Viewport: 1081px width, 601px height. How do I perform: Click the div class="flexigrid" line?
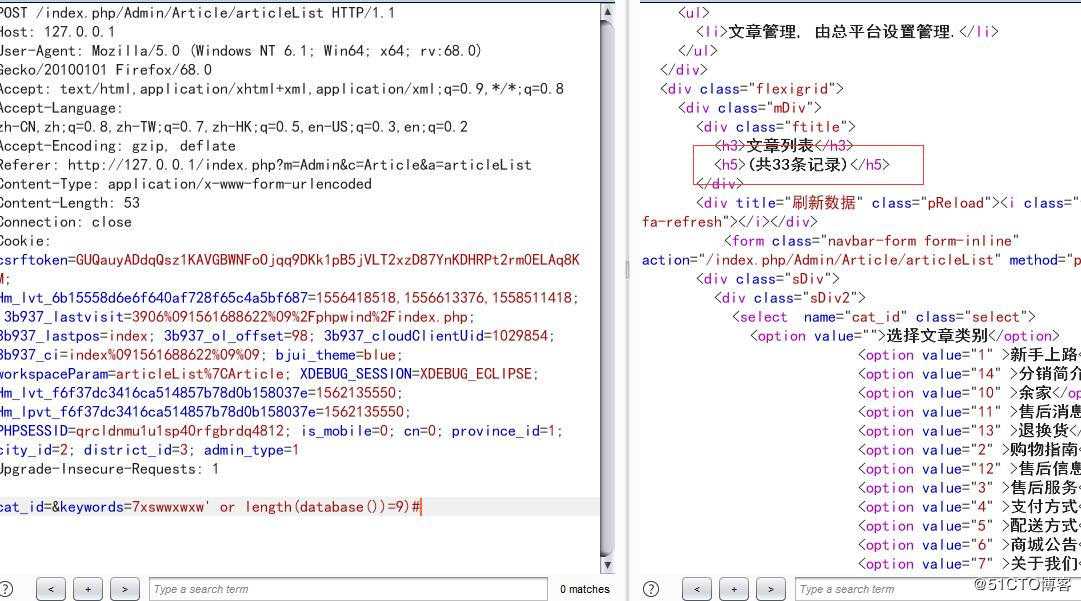tap(751, 89)
